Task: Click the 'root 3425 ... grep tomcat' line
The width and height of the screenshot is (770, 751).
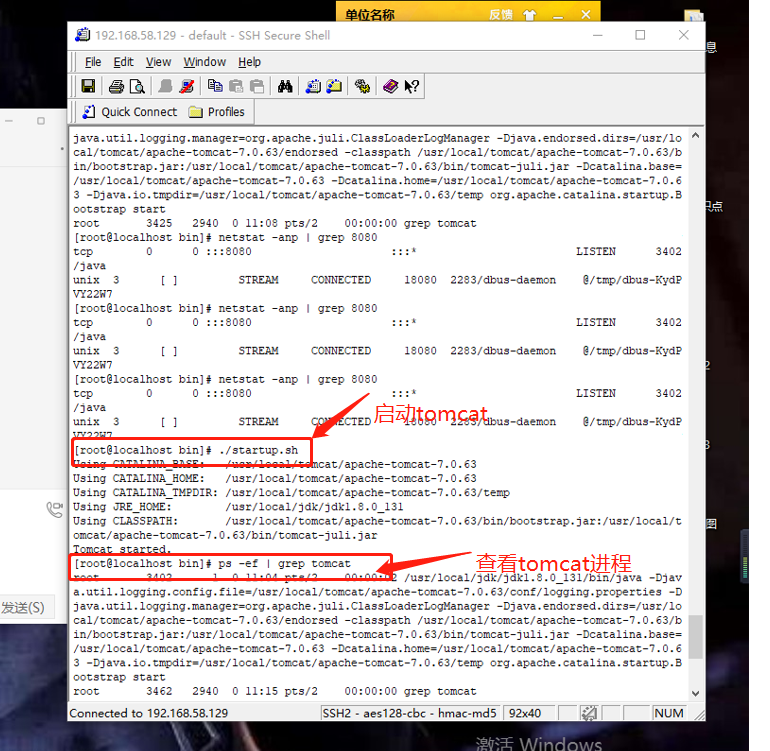Action: point(275,223)
